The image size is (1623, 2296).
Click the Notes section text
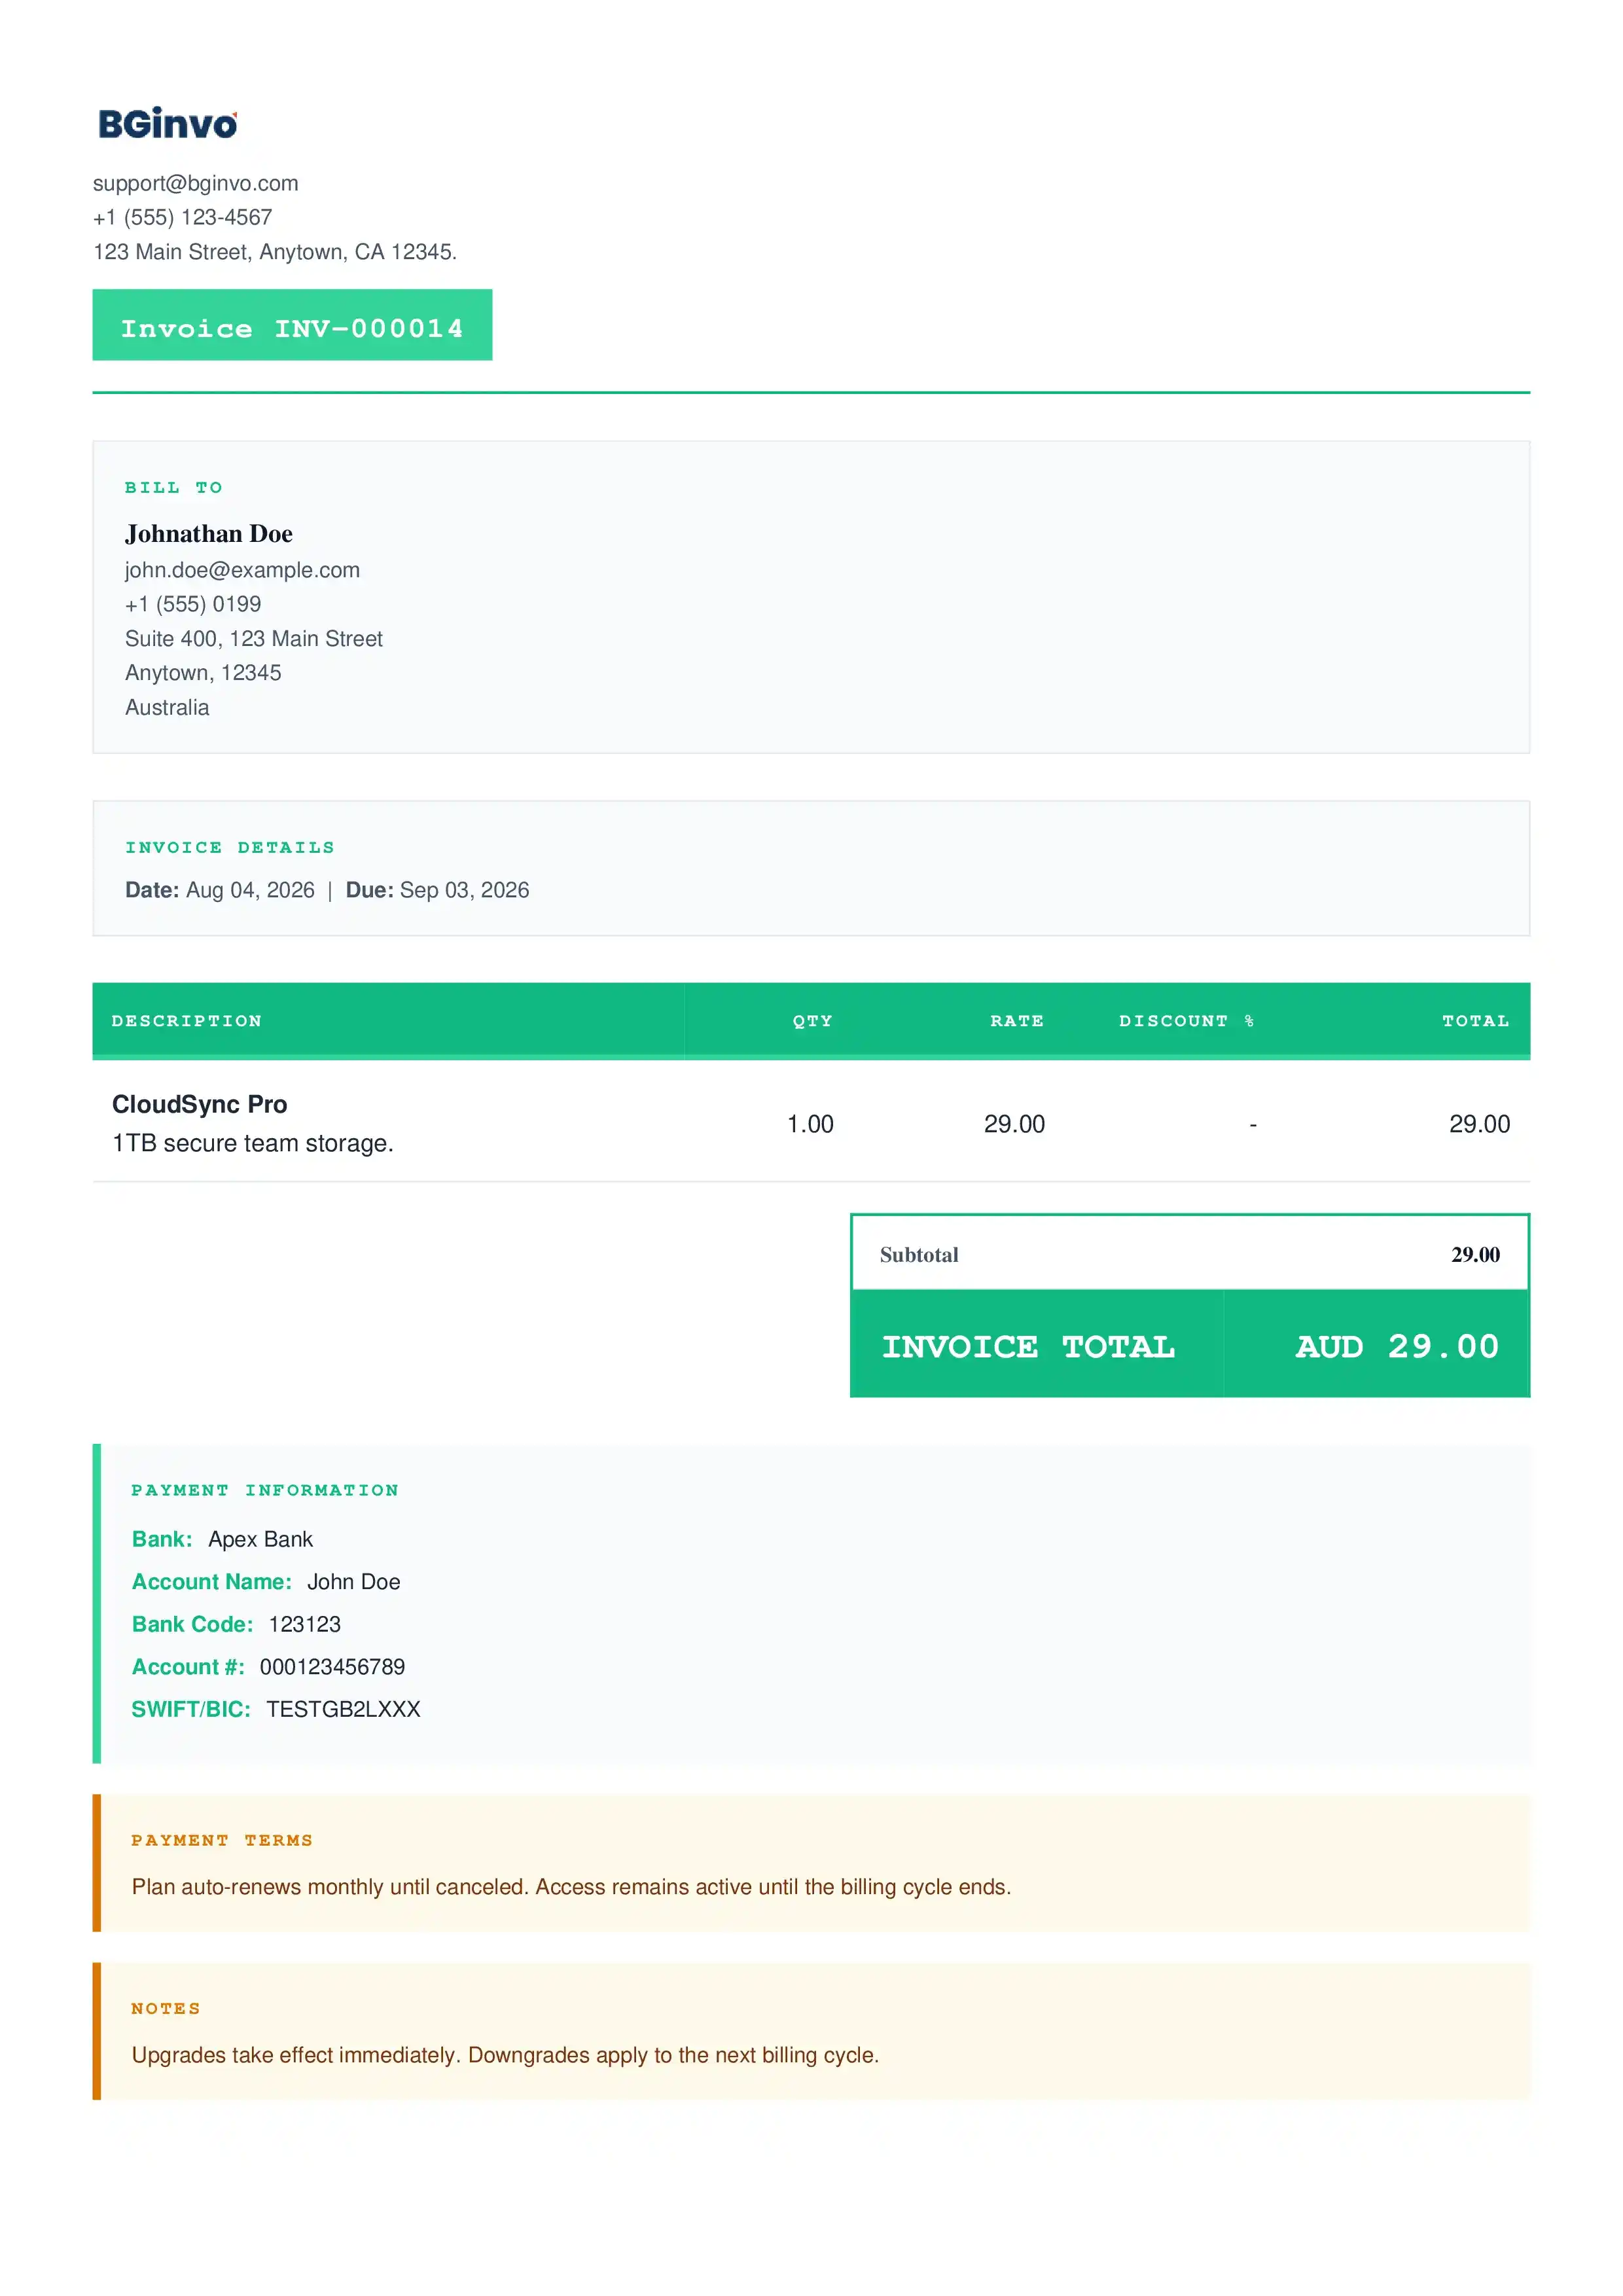click(x=505, y=2055)
